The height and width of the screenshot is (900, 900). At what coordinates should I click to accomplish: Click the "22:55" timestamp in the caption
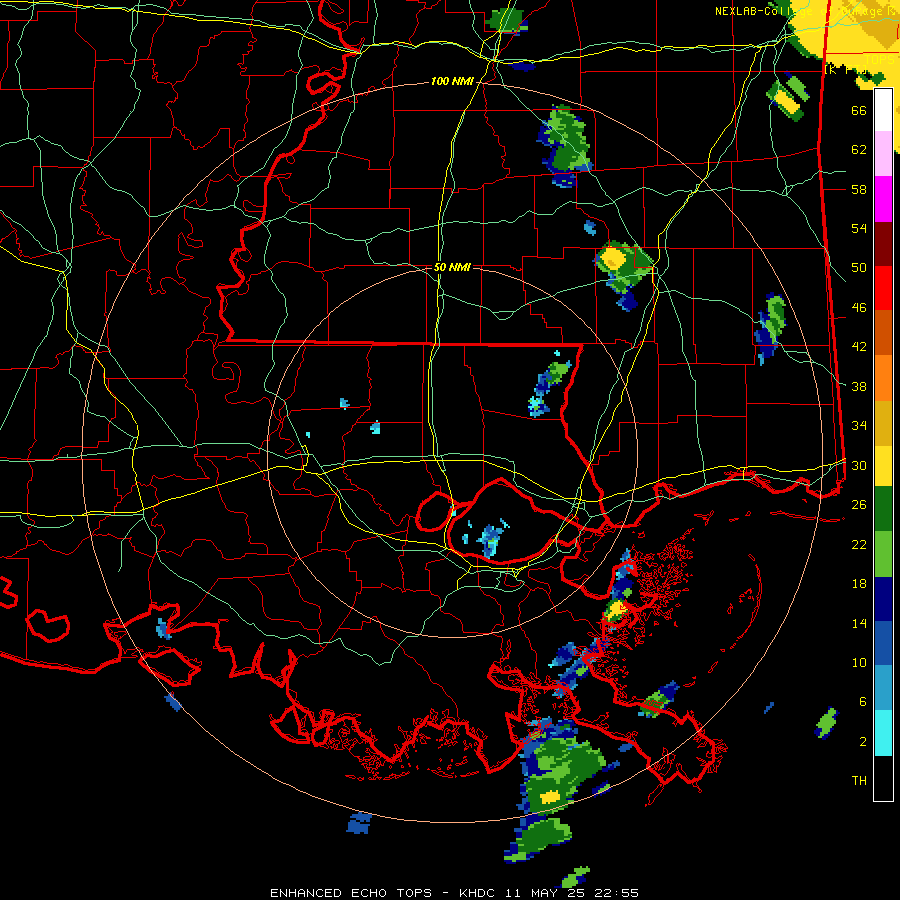coord(618,893)
